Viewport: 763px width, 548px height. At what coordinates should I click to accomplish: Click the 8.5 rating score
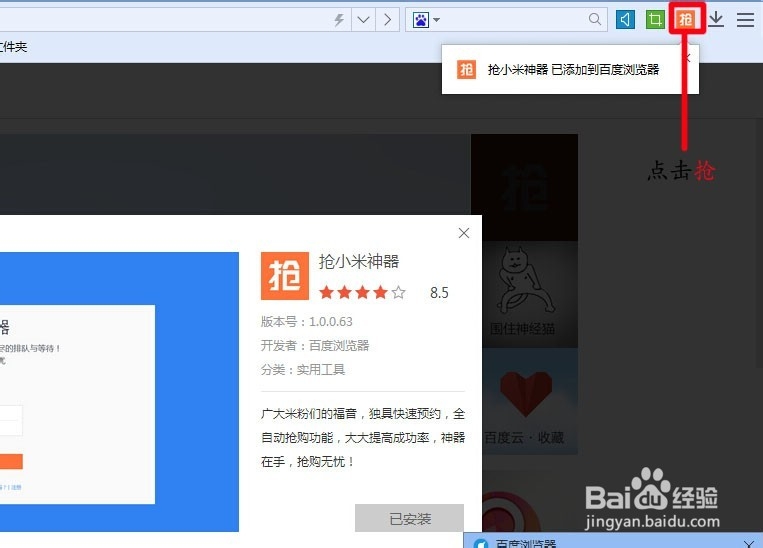tap(439, 292)
